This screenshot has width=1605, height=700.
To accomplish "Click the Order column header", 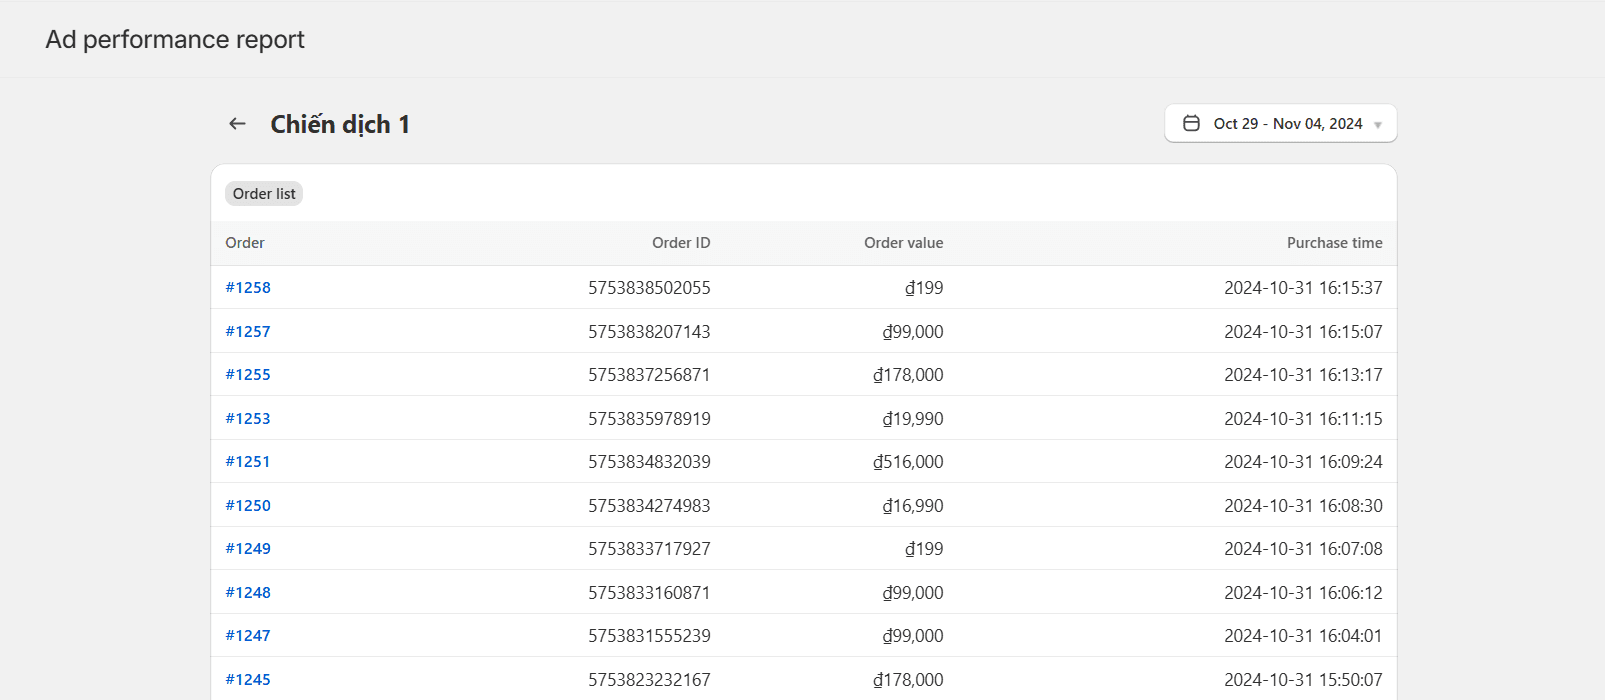I will point(245,243).
